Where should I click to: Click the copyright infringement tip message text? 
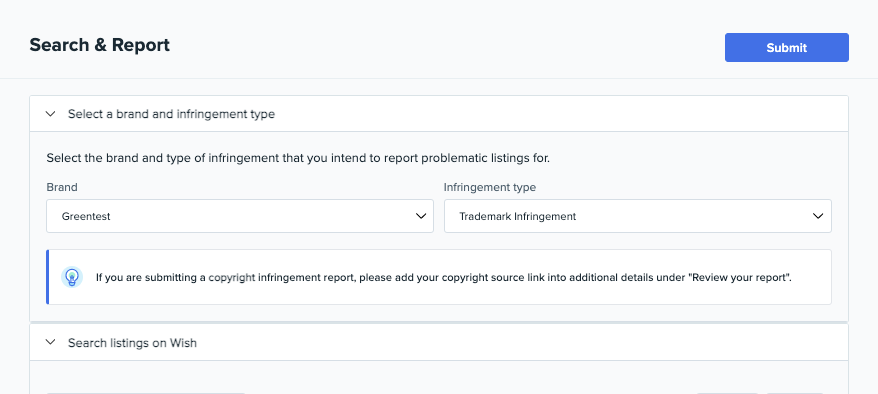[x=443, y=277]
